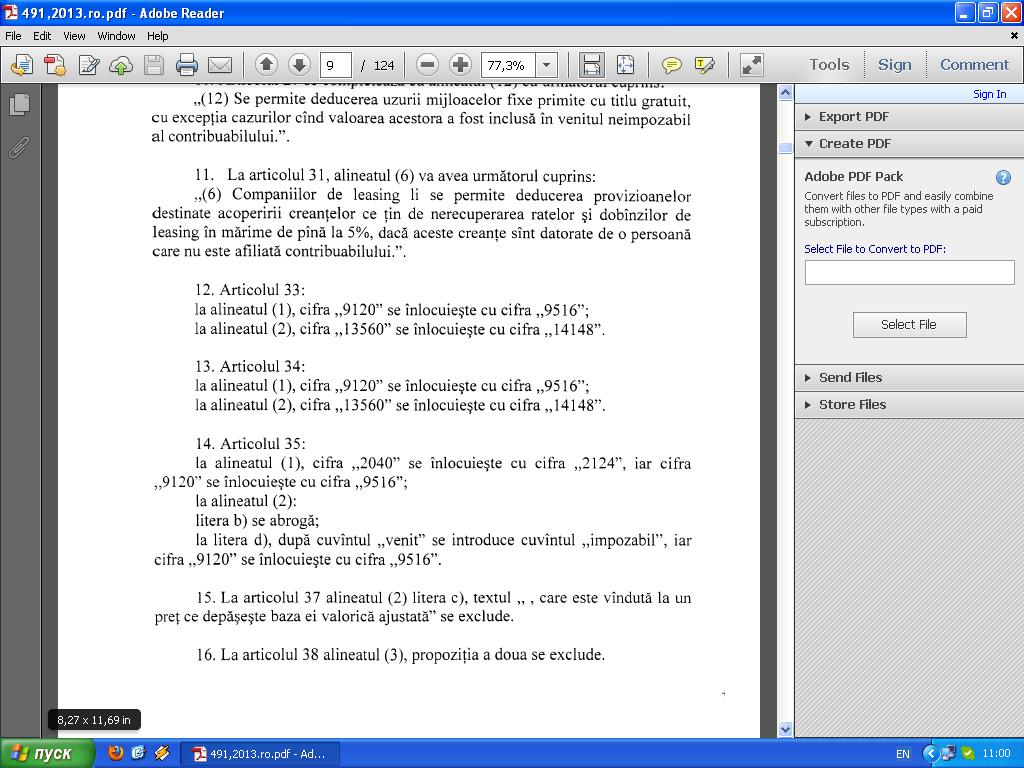The image size is (1024, 768).
Task: Go to next page with down arrow
Action: (x=299, y=65)
